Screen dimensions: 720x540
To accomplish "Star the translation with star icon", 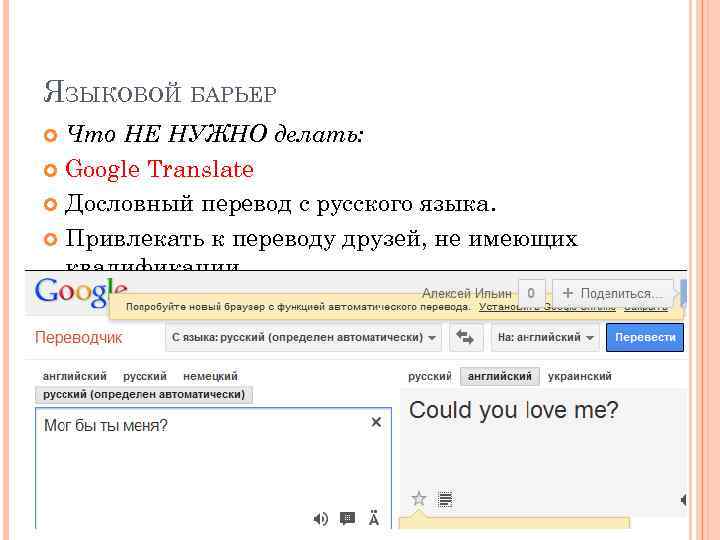I will pyautogui.click(x=419, y=499).
